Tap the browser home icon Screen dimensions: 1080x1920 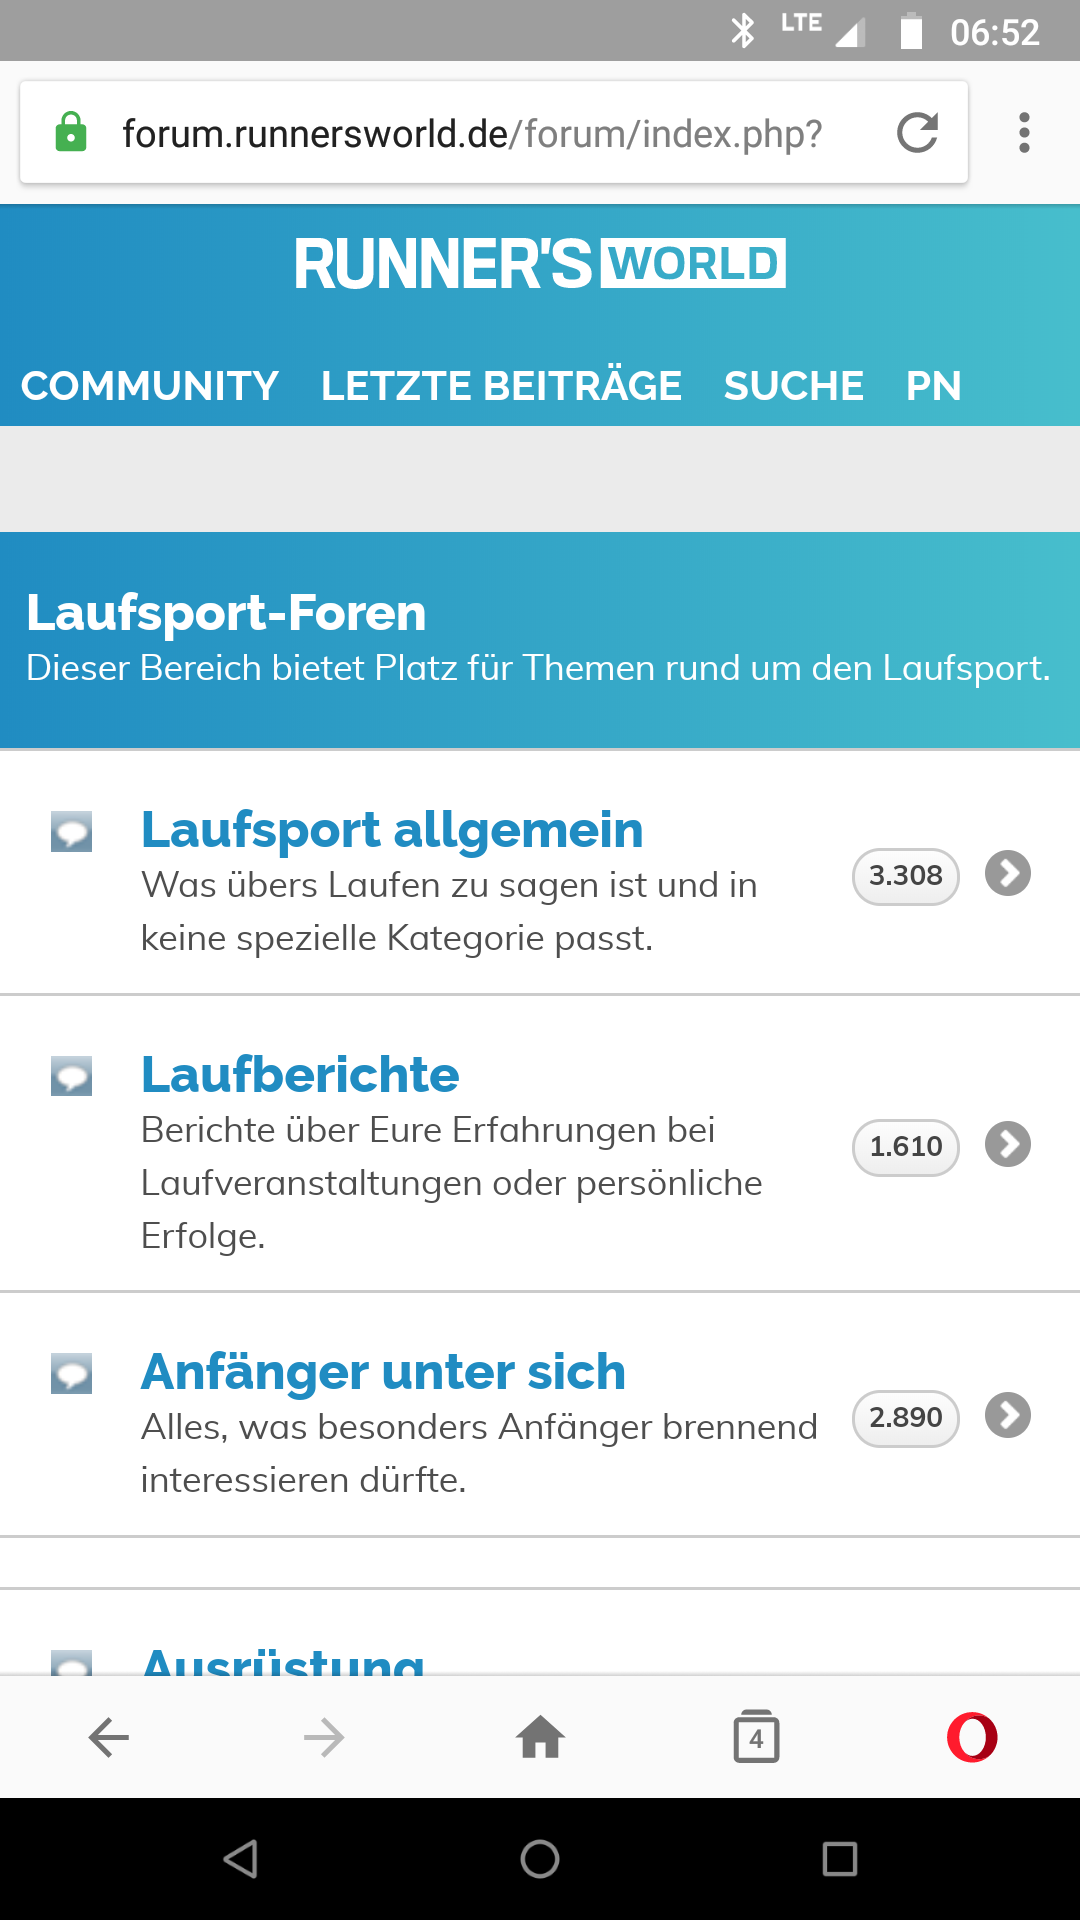click(x=540, y=1738)
